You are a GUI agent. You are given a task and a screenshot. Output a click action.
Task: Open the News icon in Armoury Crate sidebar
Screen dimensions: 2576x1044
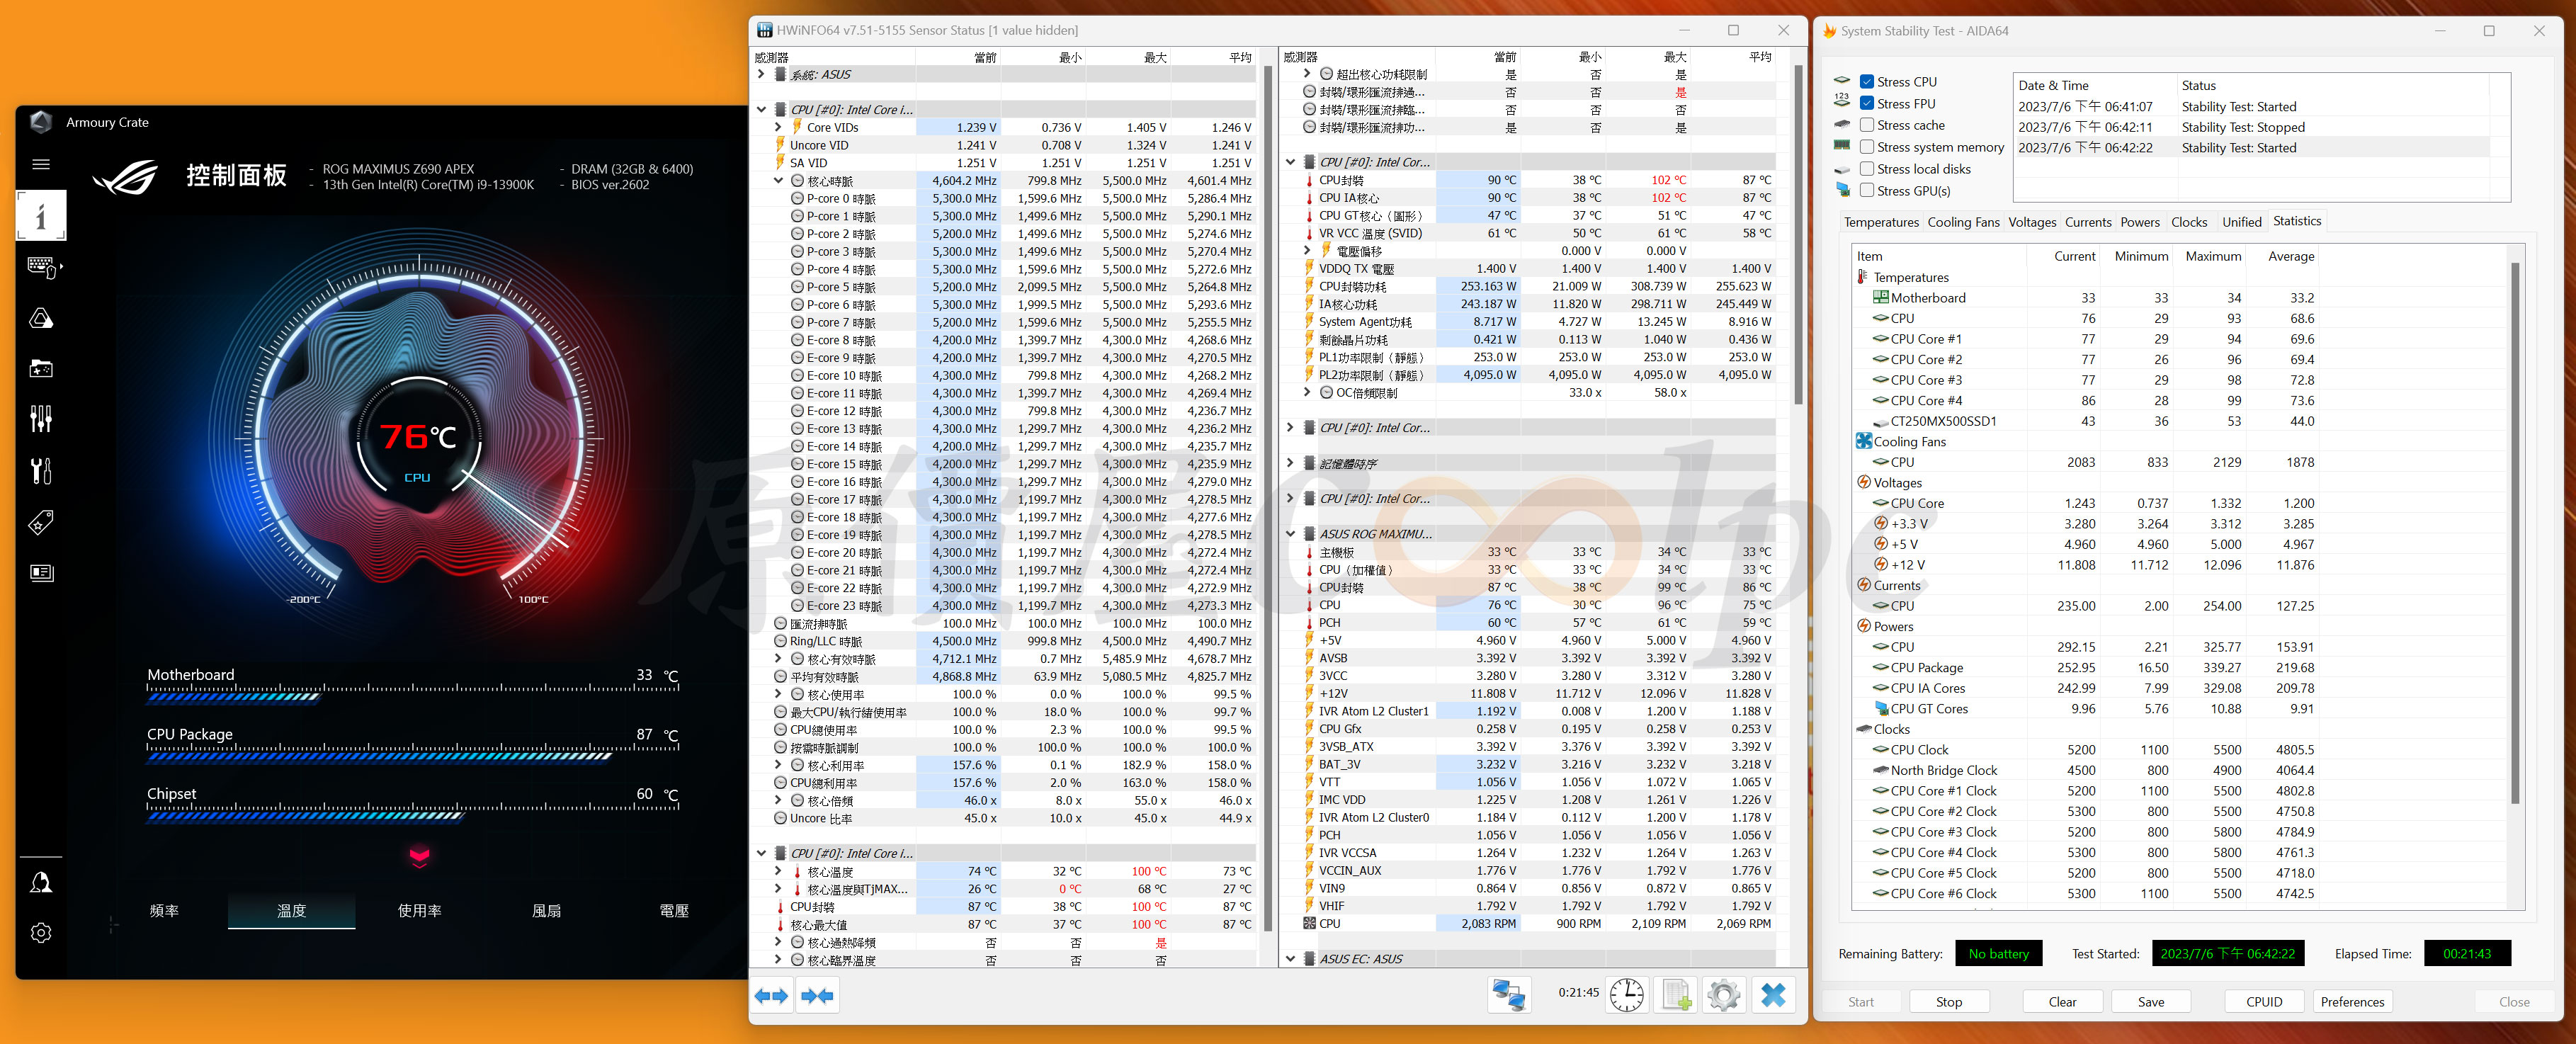click(41, 573)
